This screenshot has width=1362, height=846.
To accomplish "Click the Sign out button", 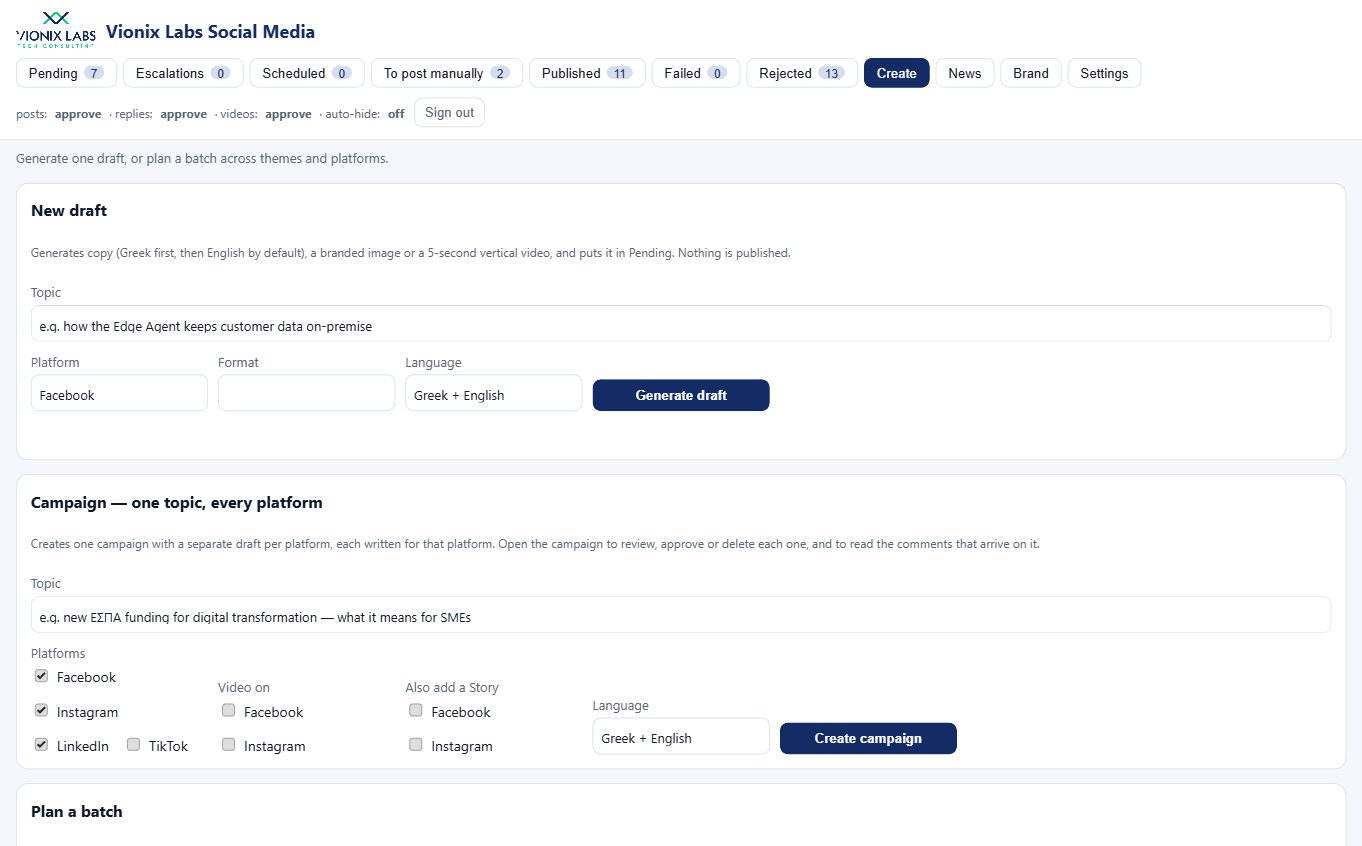I will coord(450,113).
